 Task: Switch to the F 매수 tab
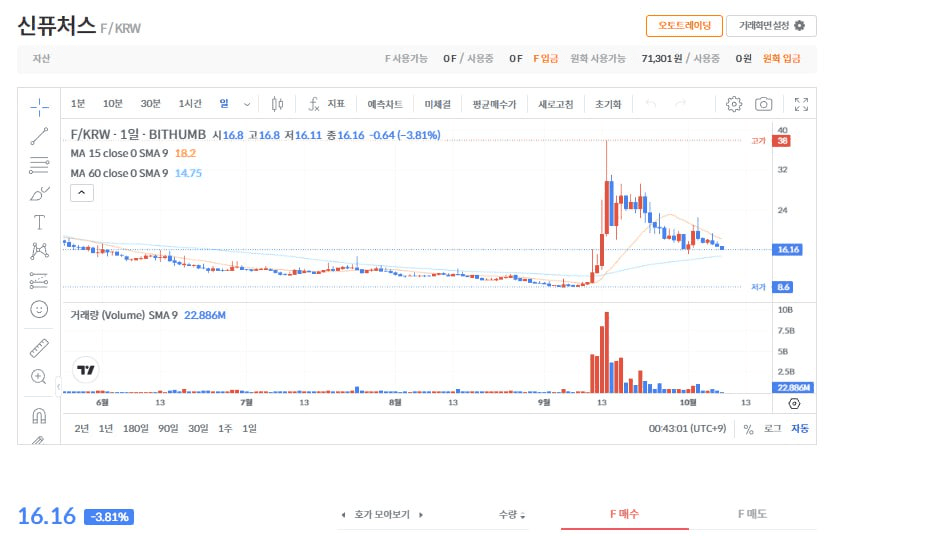click(624, 514)
